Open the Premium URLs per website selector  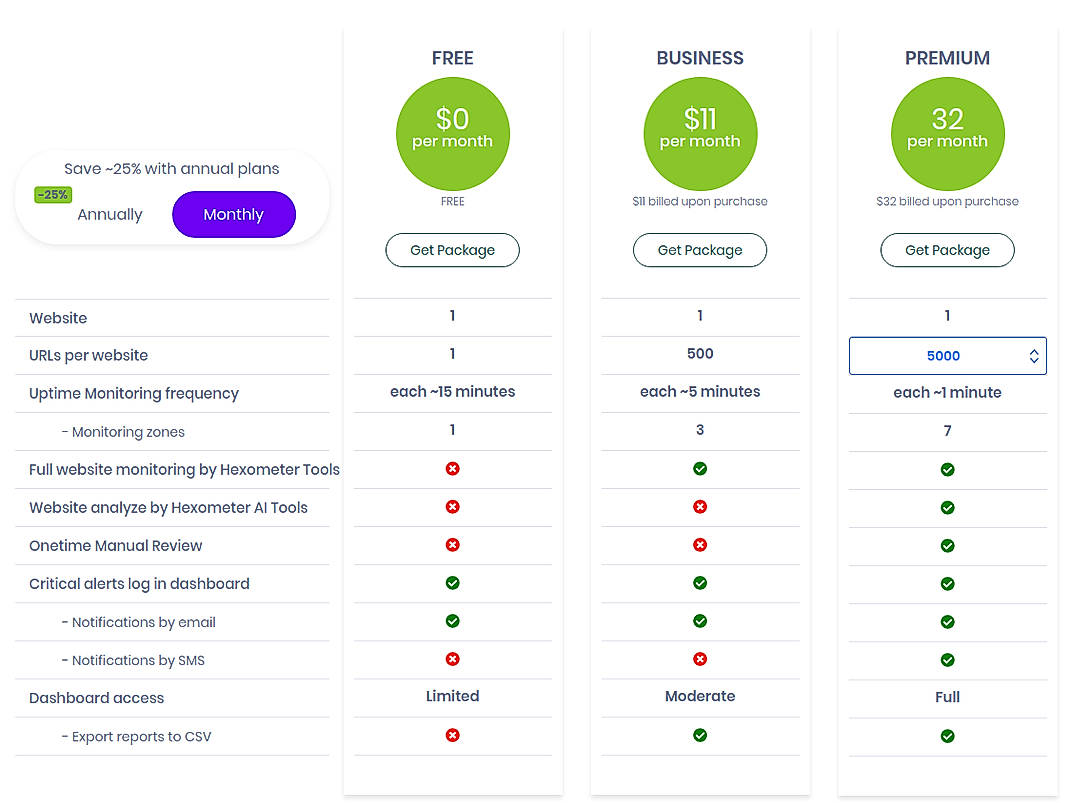[x=947, y=355]
